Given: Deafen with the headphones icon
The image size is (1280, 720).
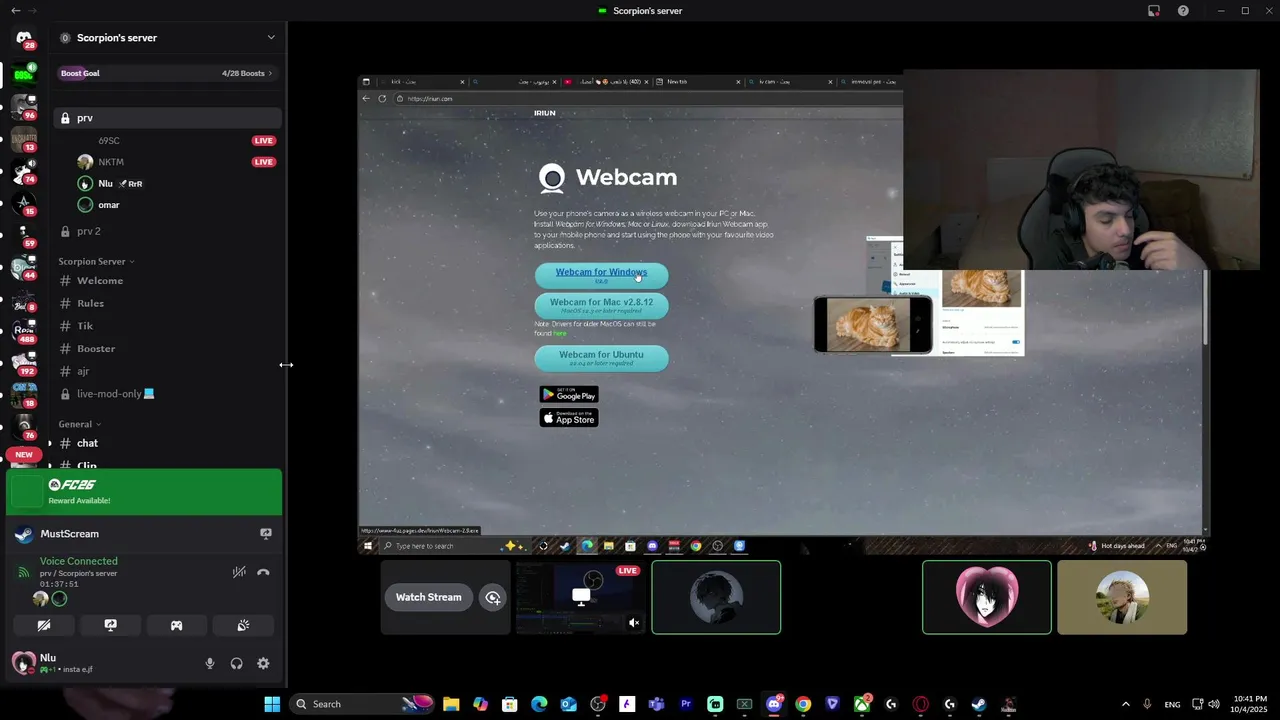Looking at the screenshot, I should click(236, 663).
